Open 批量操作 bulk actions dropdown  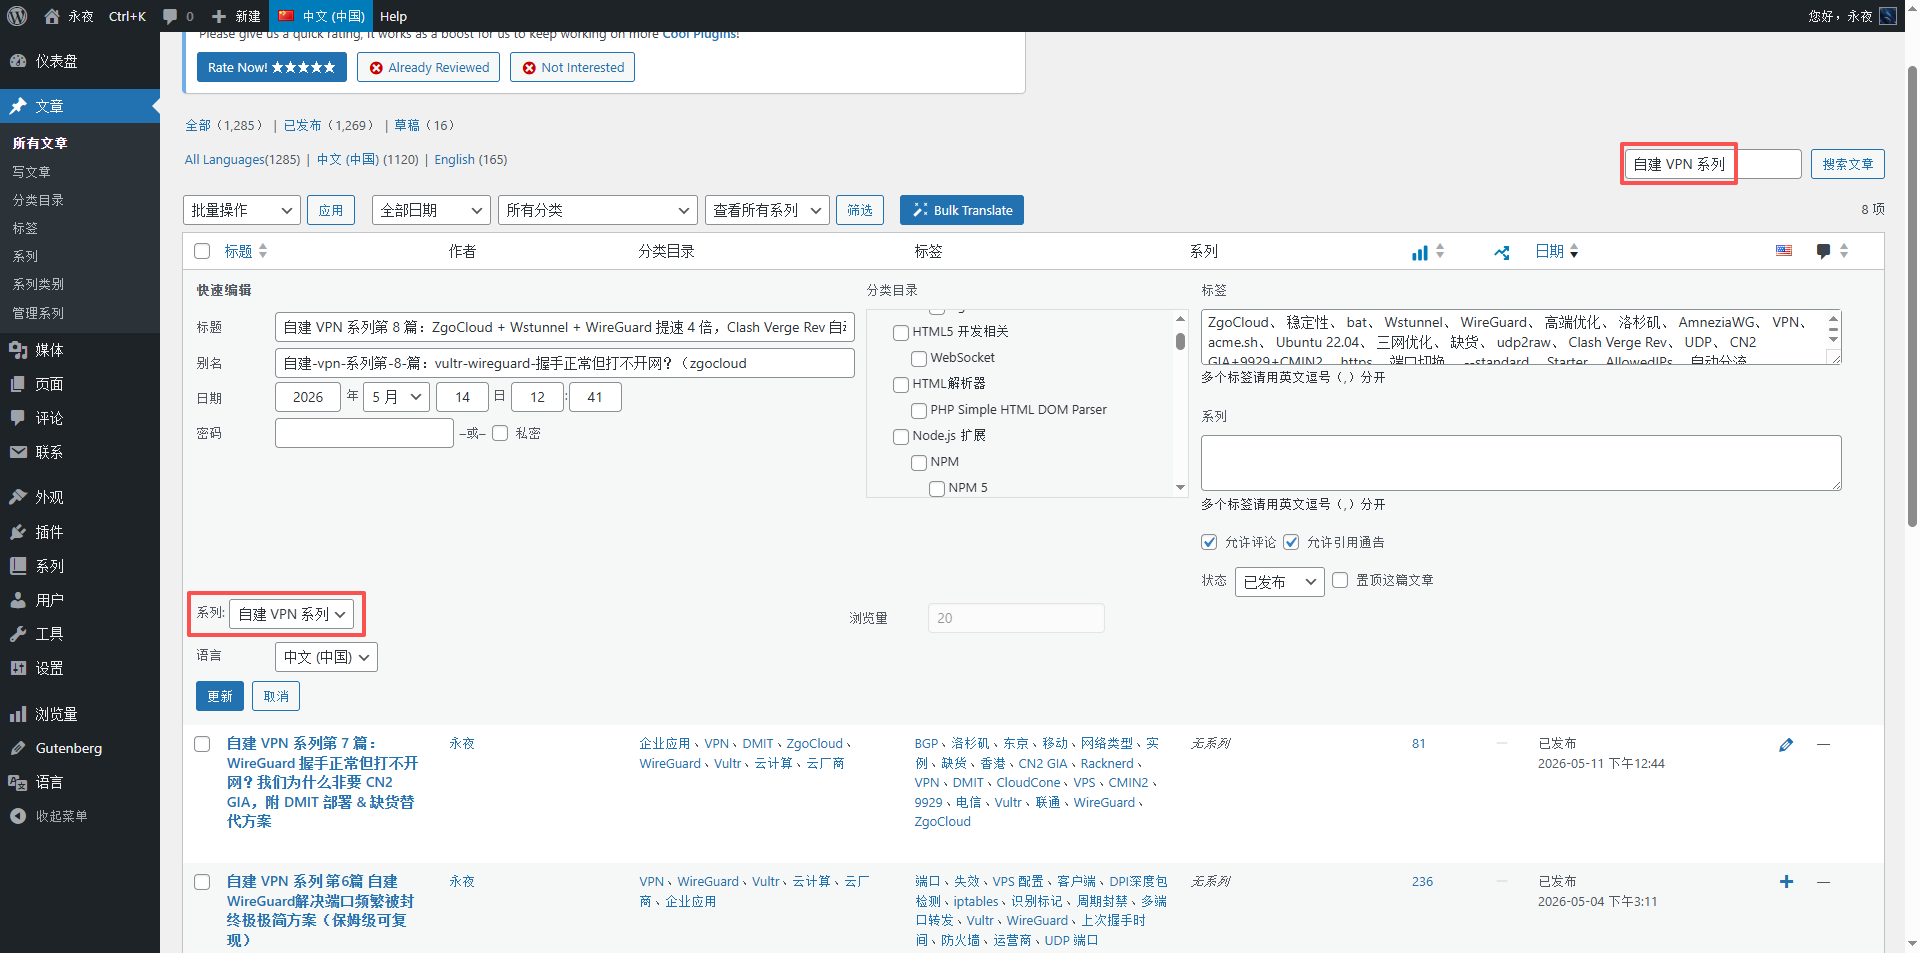(242, 210)
